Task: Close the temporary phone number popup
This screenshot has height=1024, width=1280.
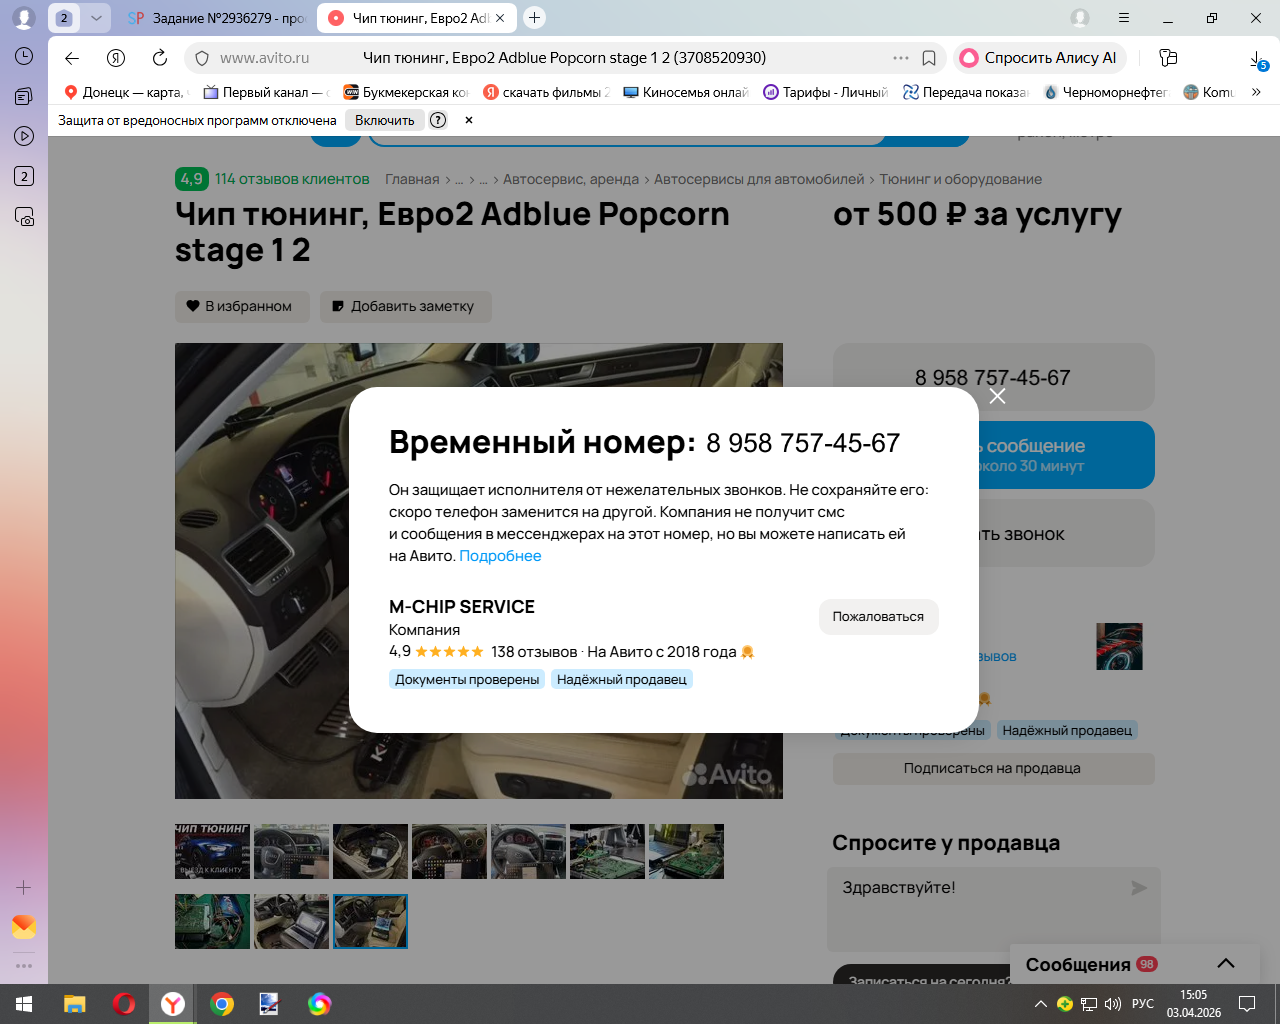Action: (997, 396)
